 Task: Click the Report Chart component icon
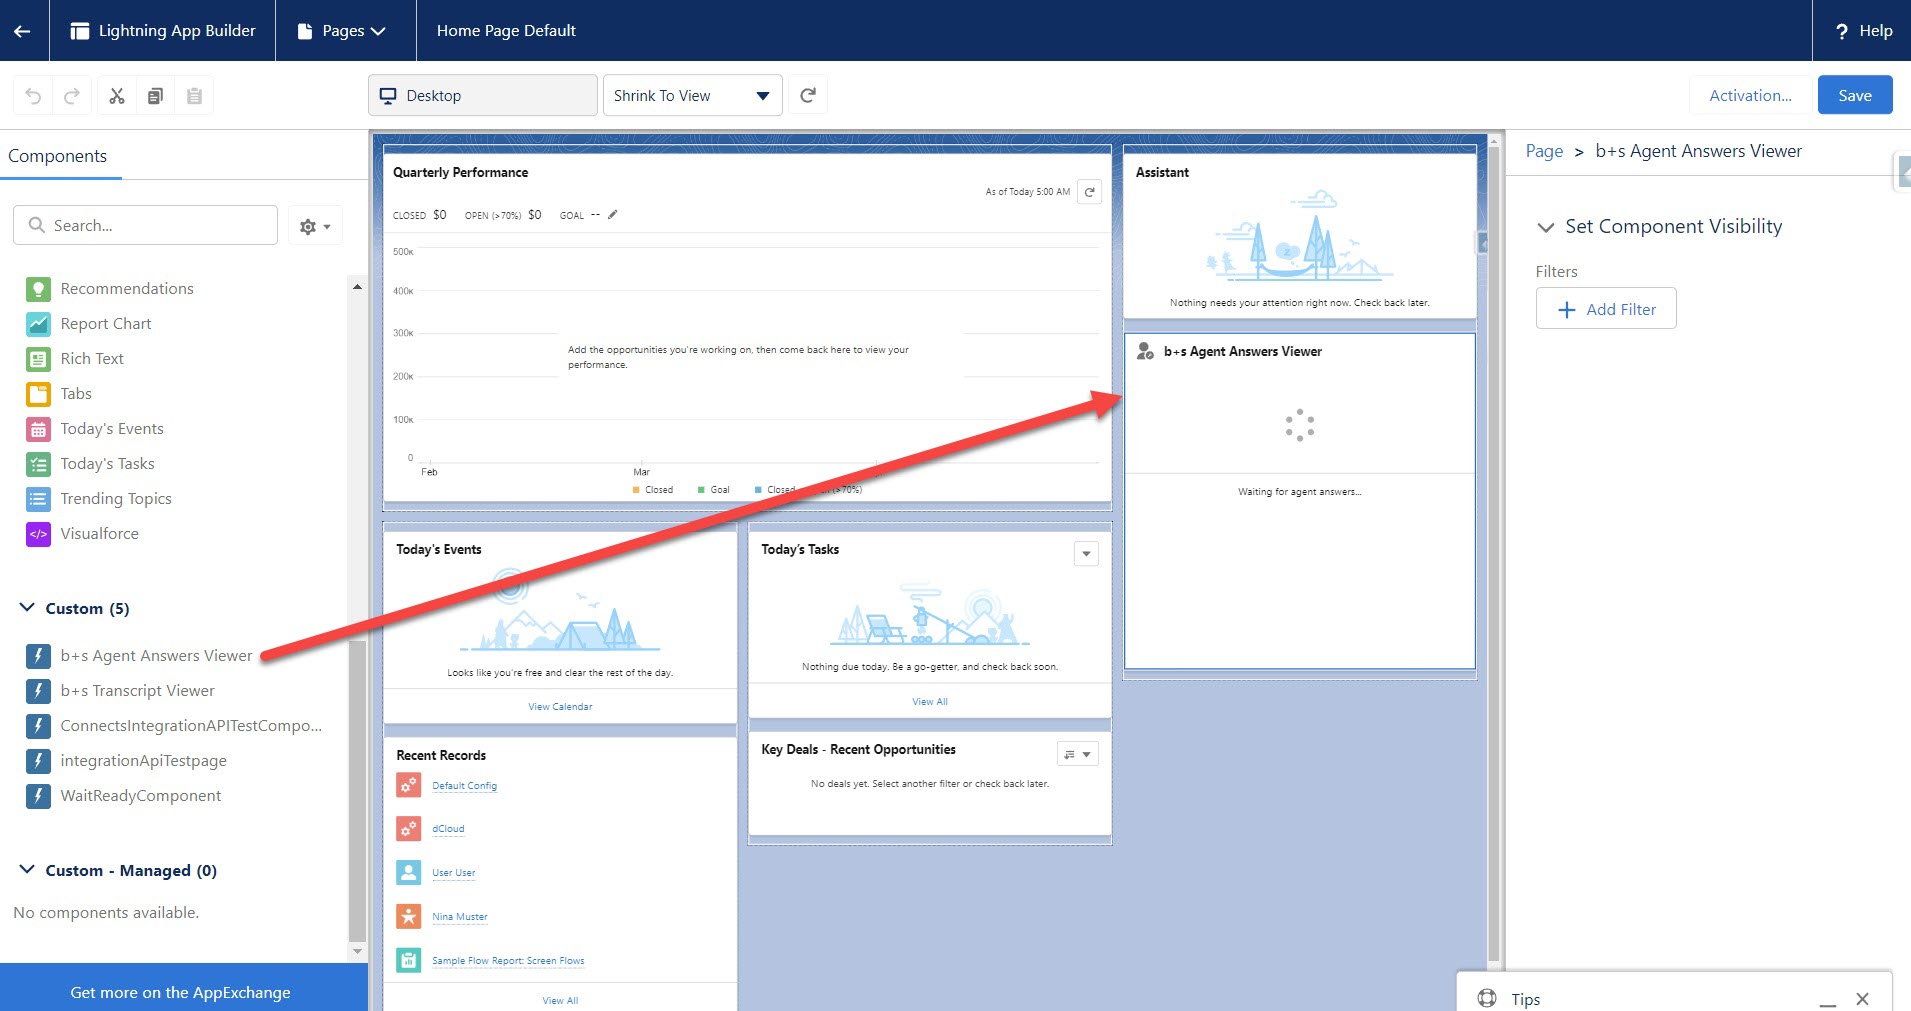38,324
